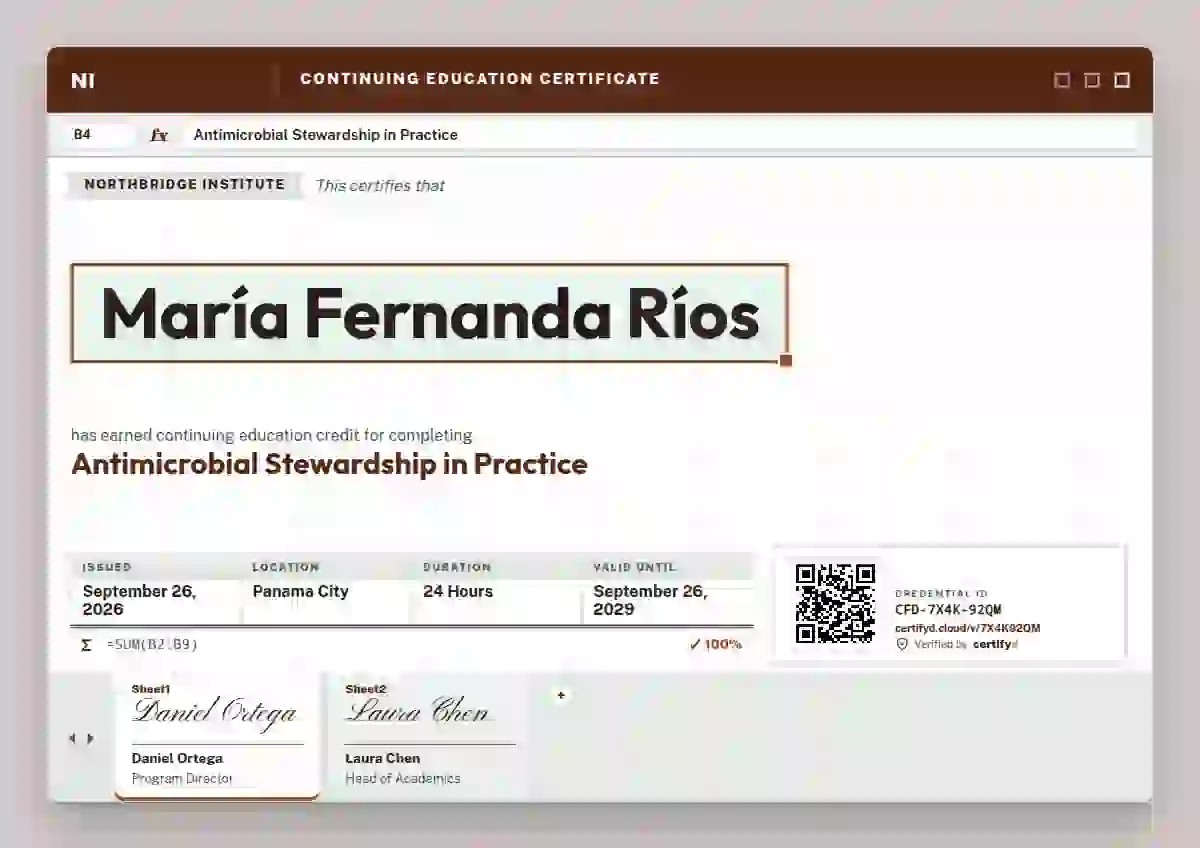
Task: Click the first window control square
Action: (x=1062, y=80)
